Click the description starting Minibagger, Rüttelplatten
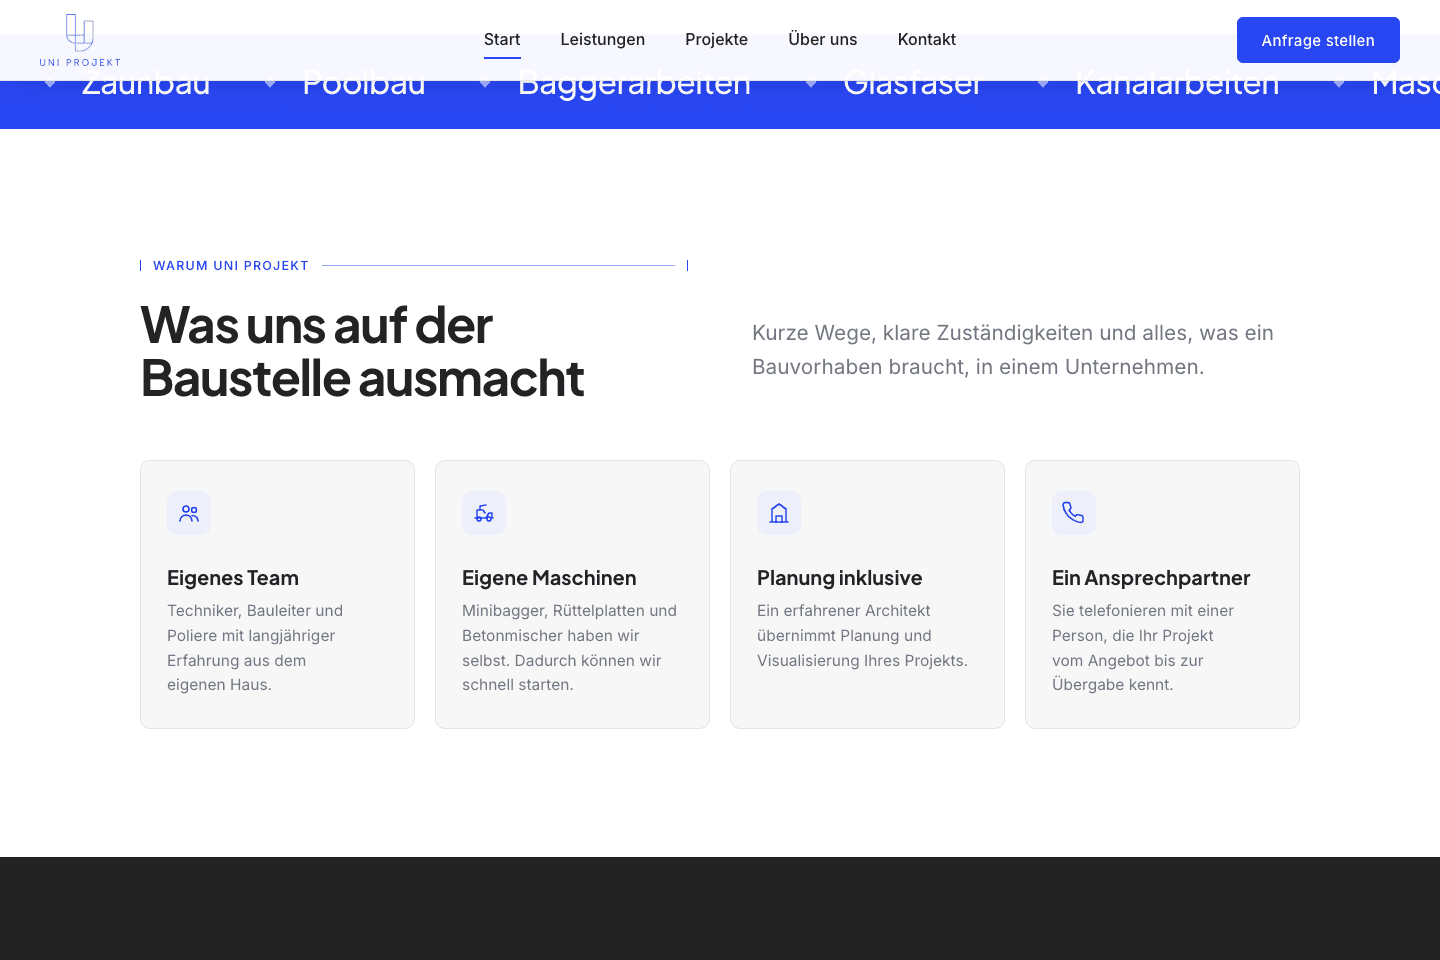The image size is (1440, 960). pyautogui.click(x=569, y=648)
